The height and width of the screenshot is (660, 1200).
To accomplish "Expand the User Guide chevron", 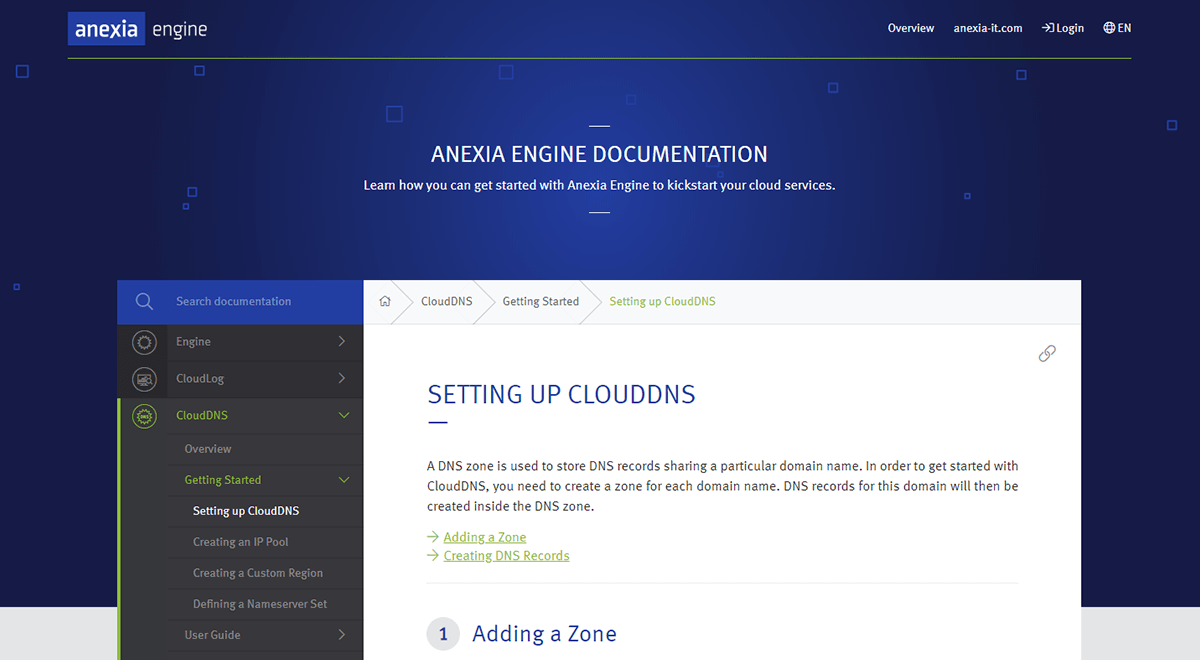I will (342, 635).
